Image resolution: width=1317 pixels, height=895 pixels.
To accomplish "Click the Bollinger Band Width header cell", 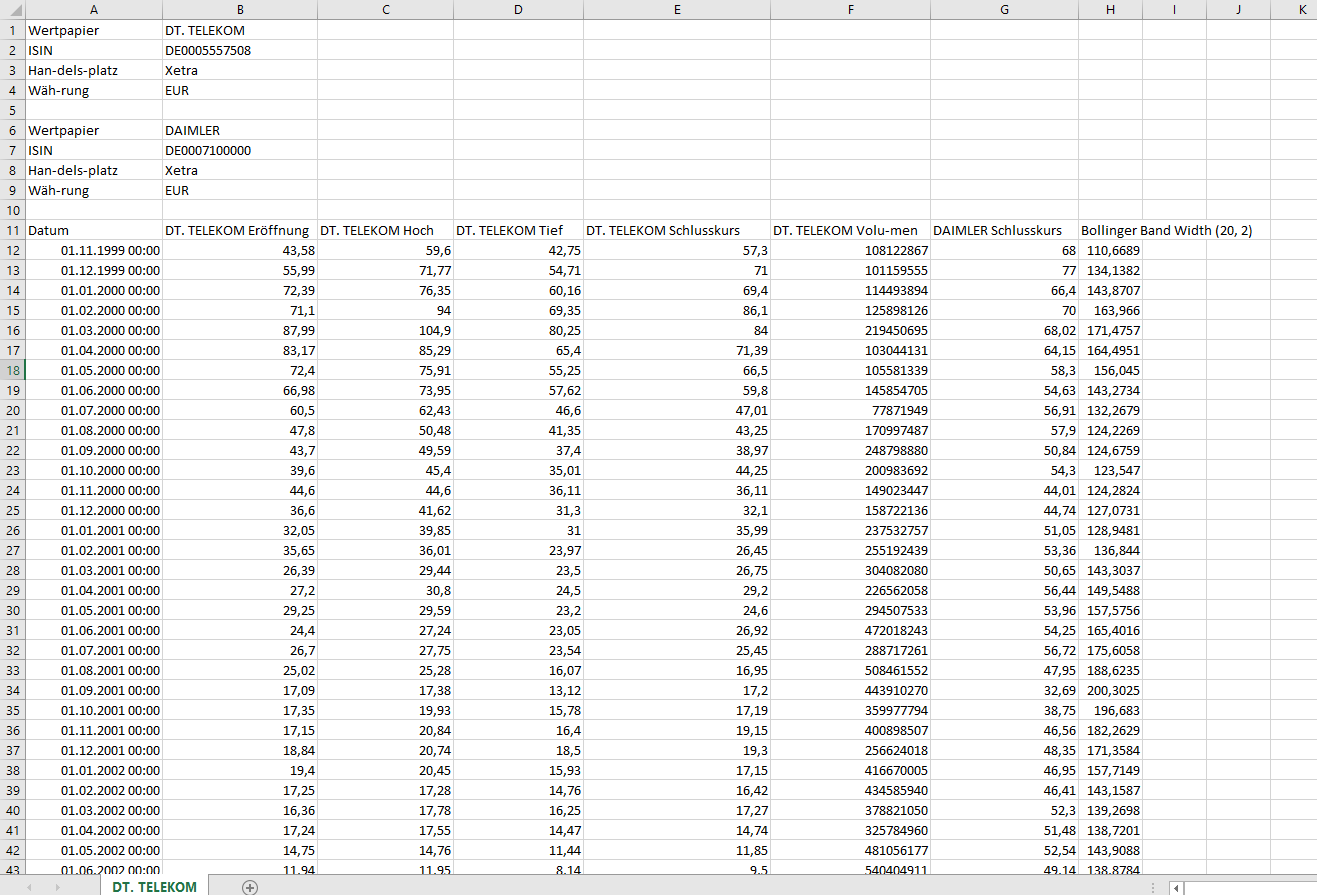I will pos(1110,230).
